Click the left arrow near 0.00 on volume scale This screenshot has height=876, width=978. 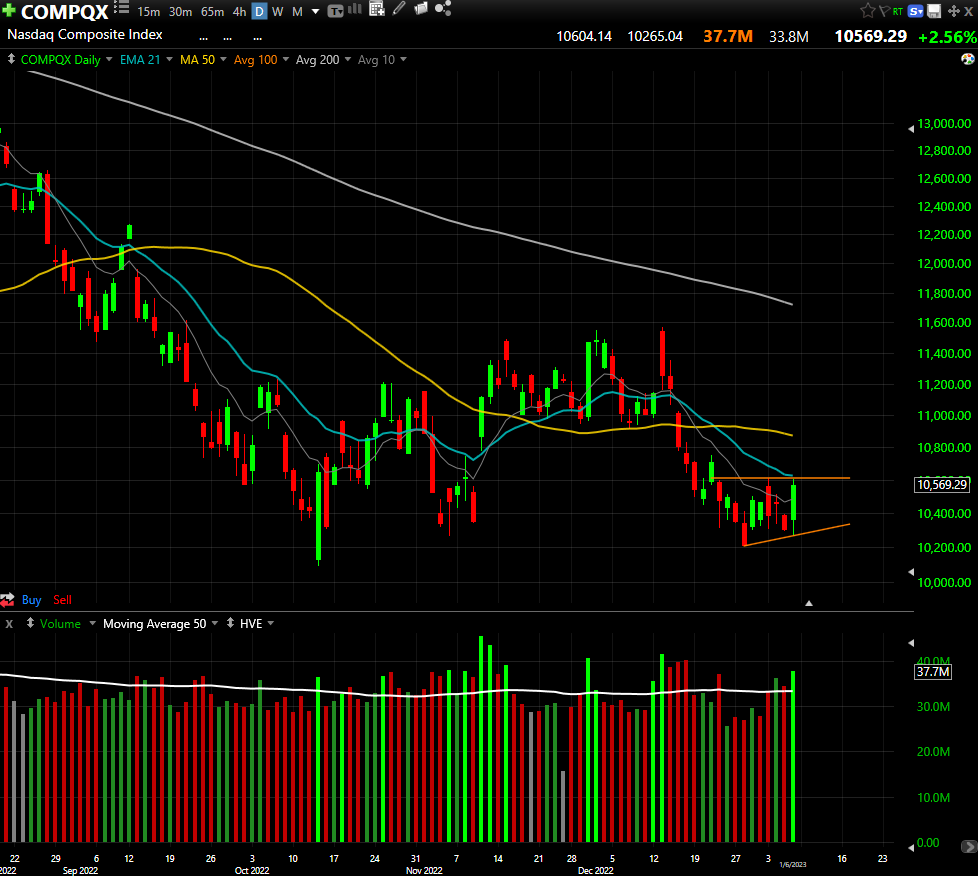coord(911,846)
